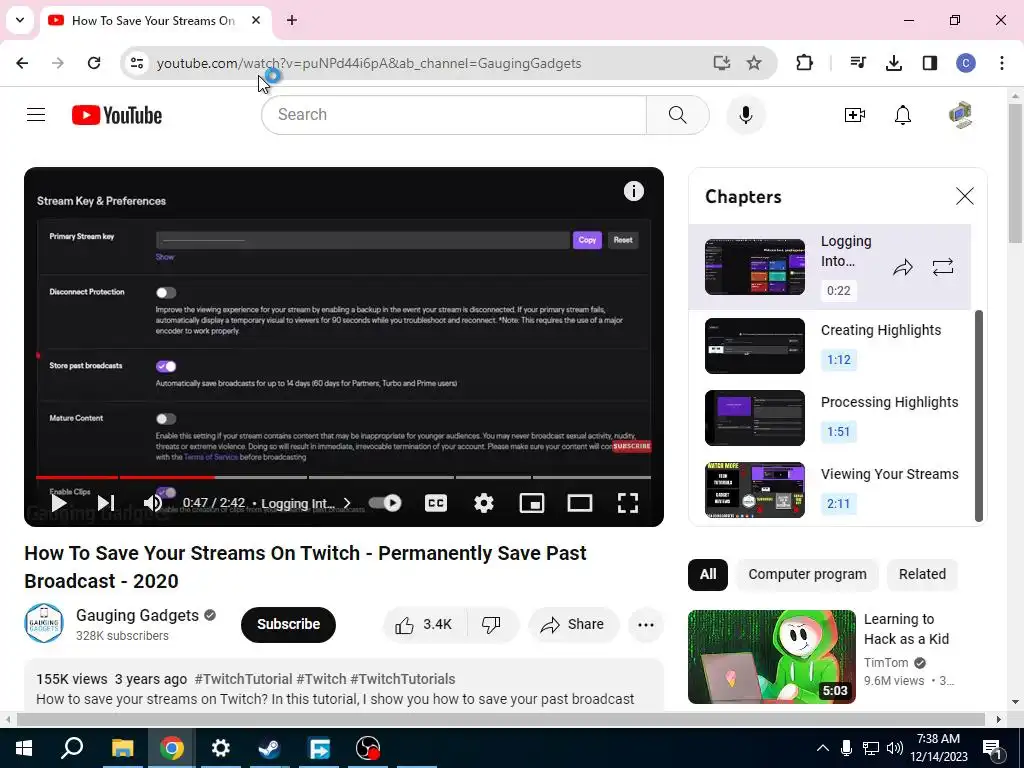Image resolution: width=1024 pixels, height=768 pixels.
Task: Click the Share button
Action: click(x=573, y=624)
